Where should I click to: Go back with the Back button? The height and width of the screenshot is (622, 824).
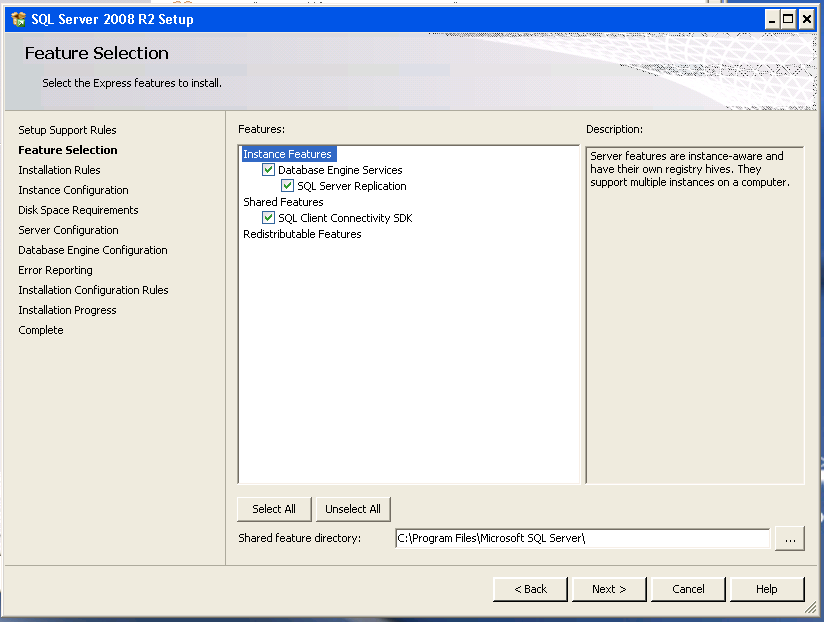click(x=530, y=589)
